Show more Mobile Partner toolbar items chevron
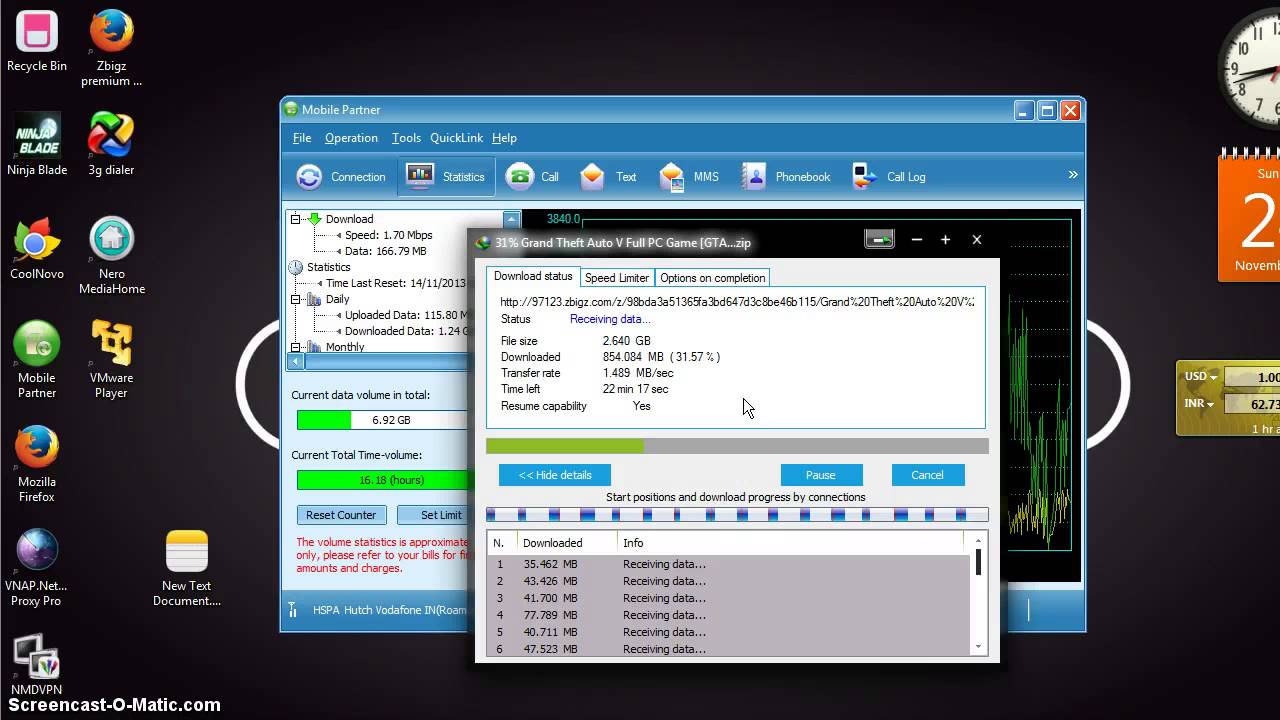The width and height of the screenshot is (1280, 720). (x=1073, y=175)
